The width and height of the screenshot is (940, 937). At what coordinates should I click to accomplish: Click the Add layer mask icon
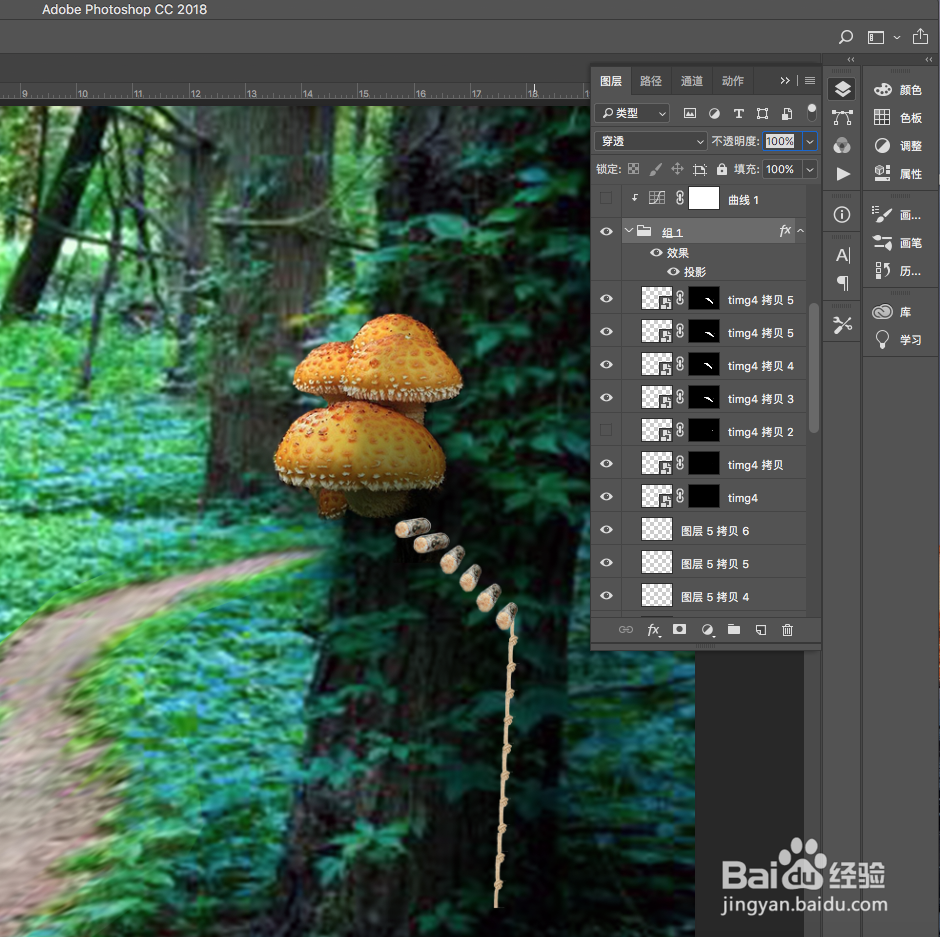(679, 630)
